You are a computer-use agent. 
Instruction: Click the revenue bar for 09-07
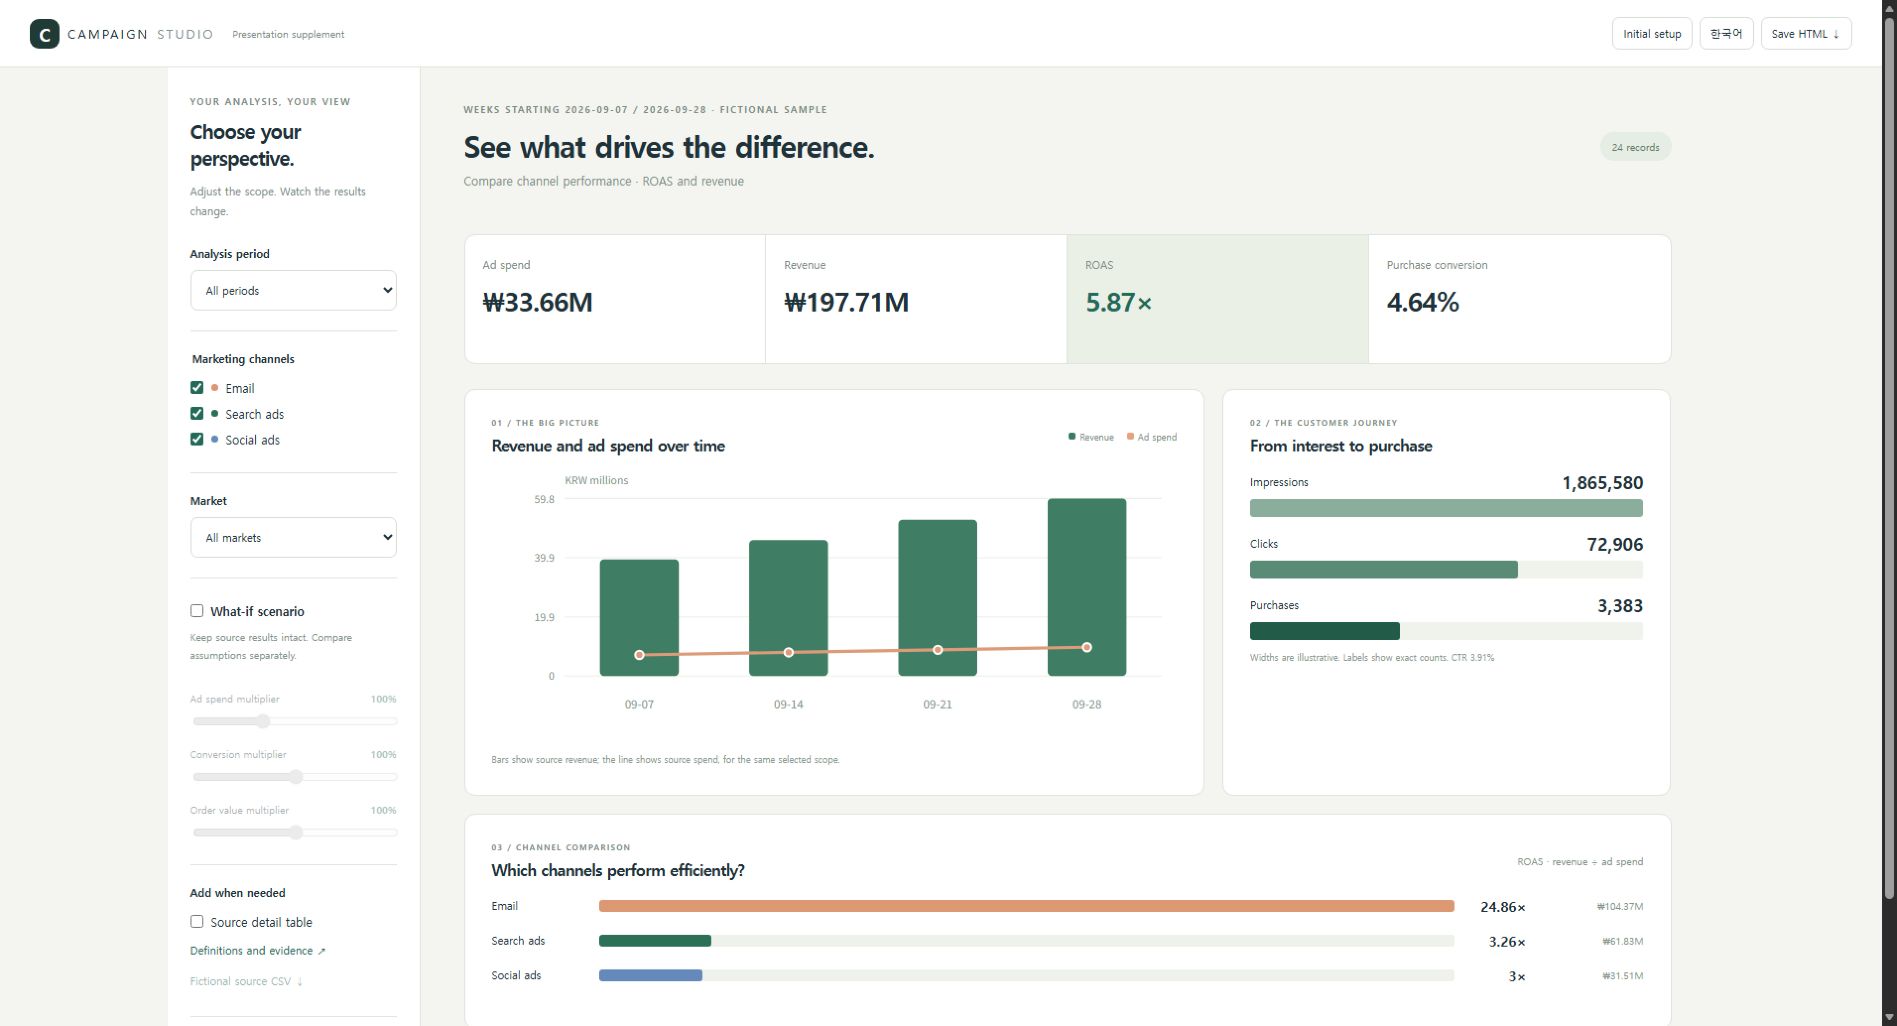tap(639, 618)
